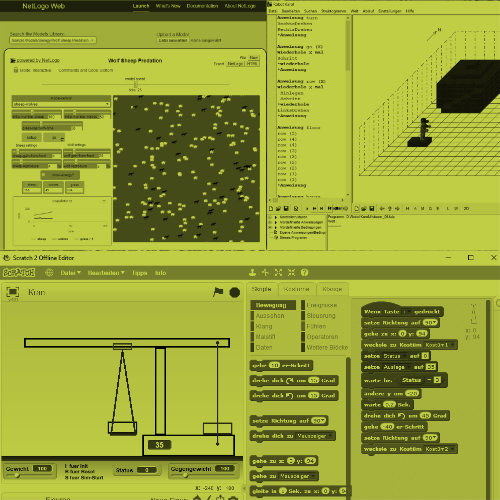Click the green flag in Scratch
The width and height of the screenshot is (500, 500).
click(x=218, y=292)
